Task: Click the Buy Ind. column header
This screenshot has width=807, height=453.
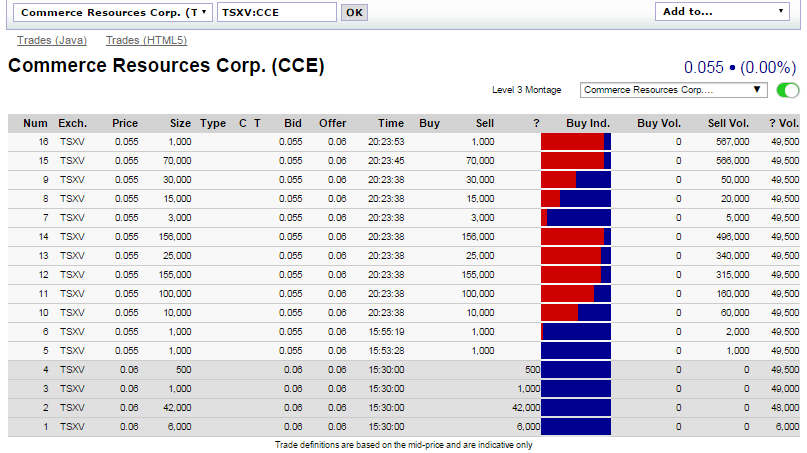Action: point(588,124)
